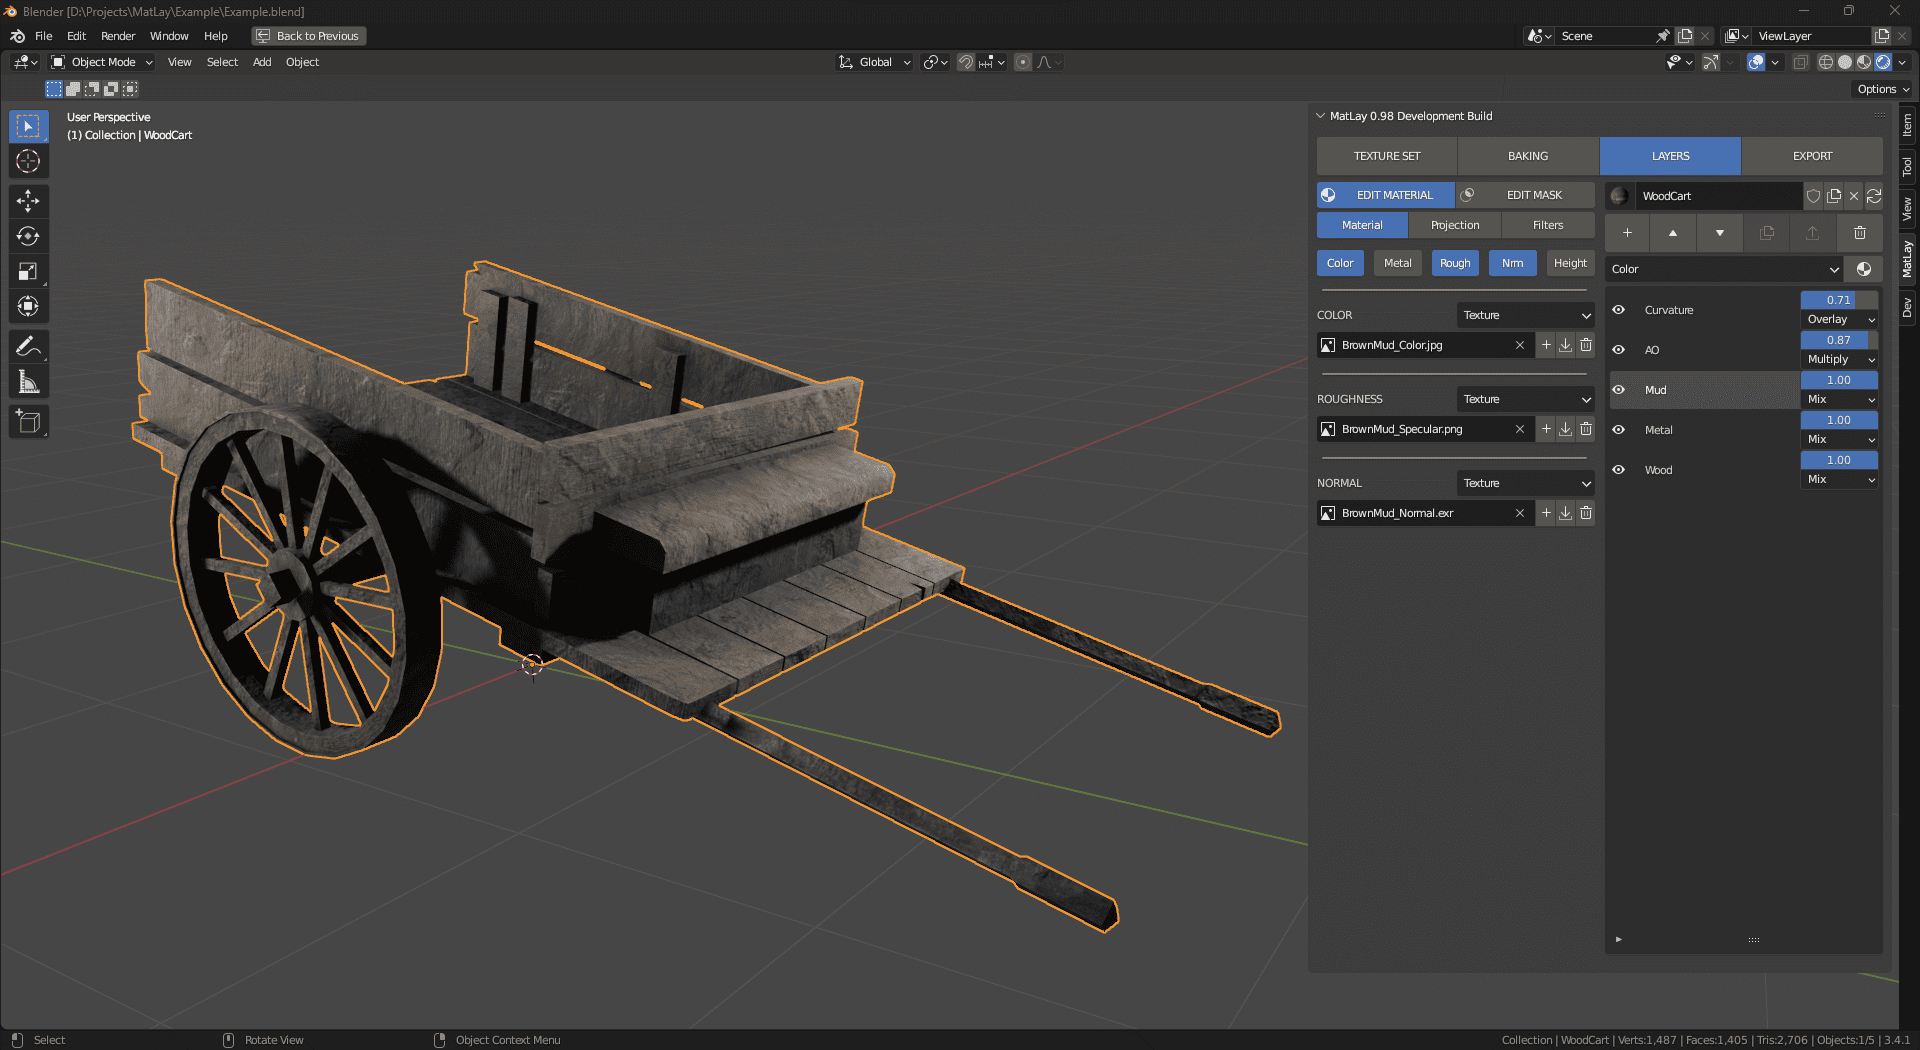Select the Annotate tool
1920x1050 pixels.
pos(28,346)
